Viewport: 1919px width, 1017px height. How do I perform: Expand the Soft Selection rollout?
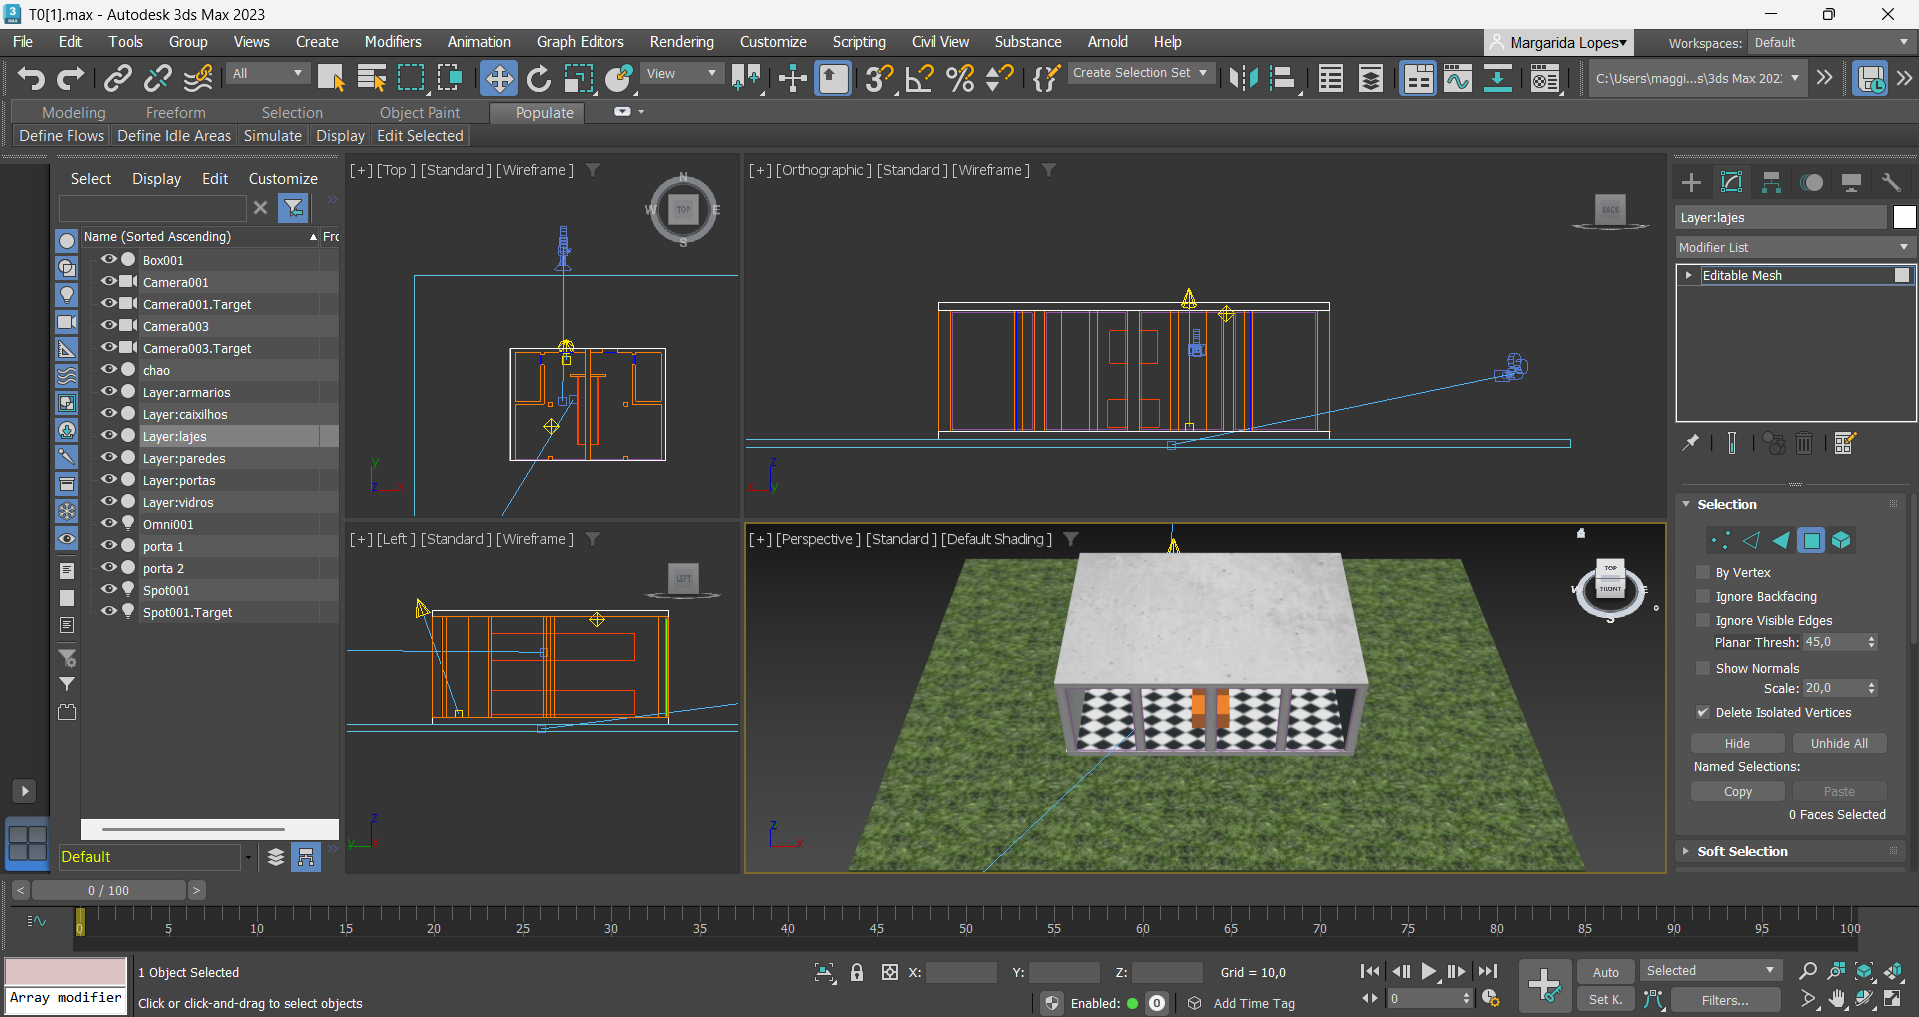[x=1742, y=851]
